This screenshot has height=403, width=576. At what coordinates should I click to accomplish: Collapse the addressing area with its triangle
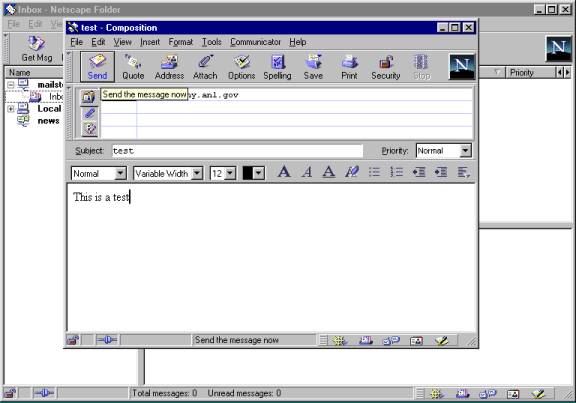[69, 89]
